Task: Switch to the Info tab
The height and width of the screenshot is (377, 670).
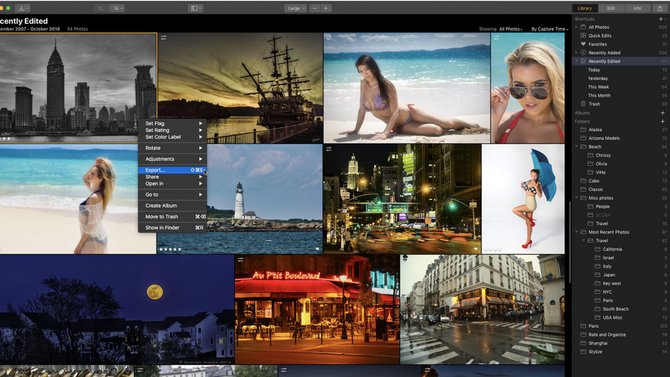Action: [637, 8]
